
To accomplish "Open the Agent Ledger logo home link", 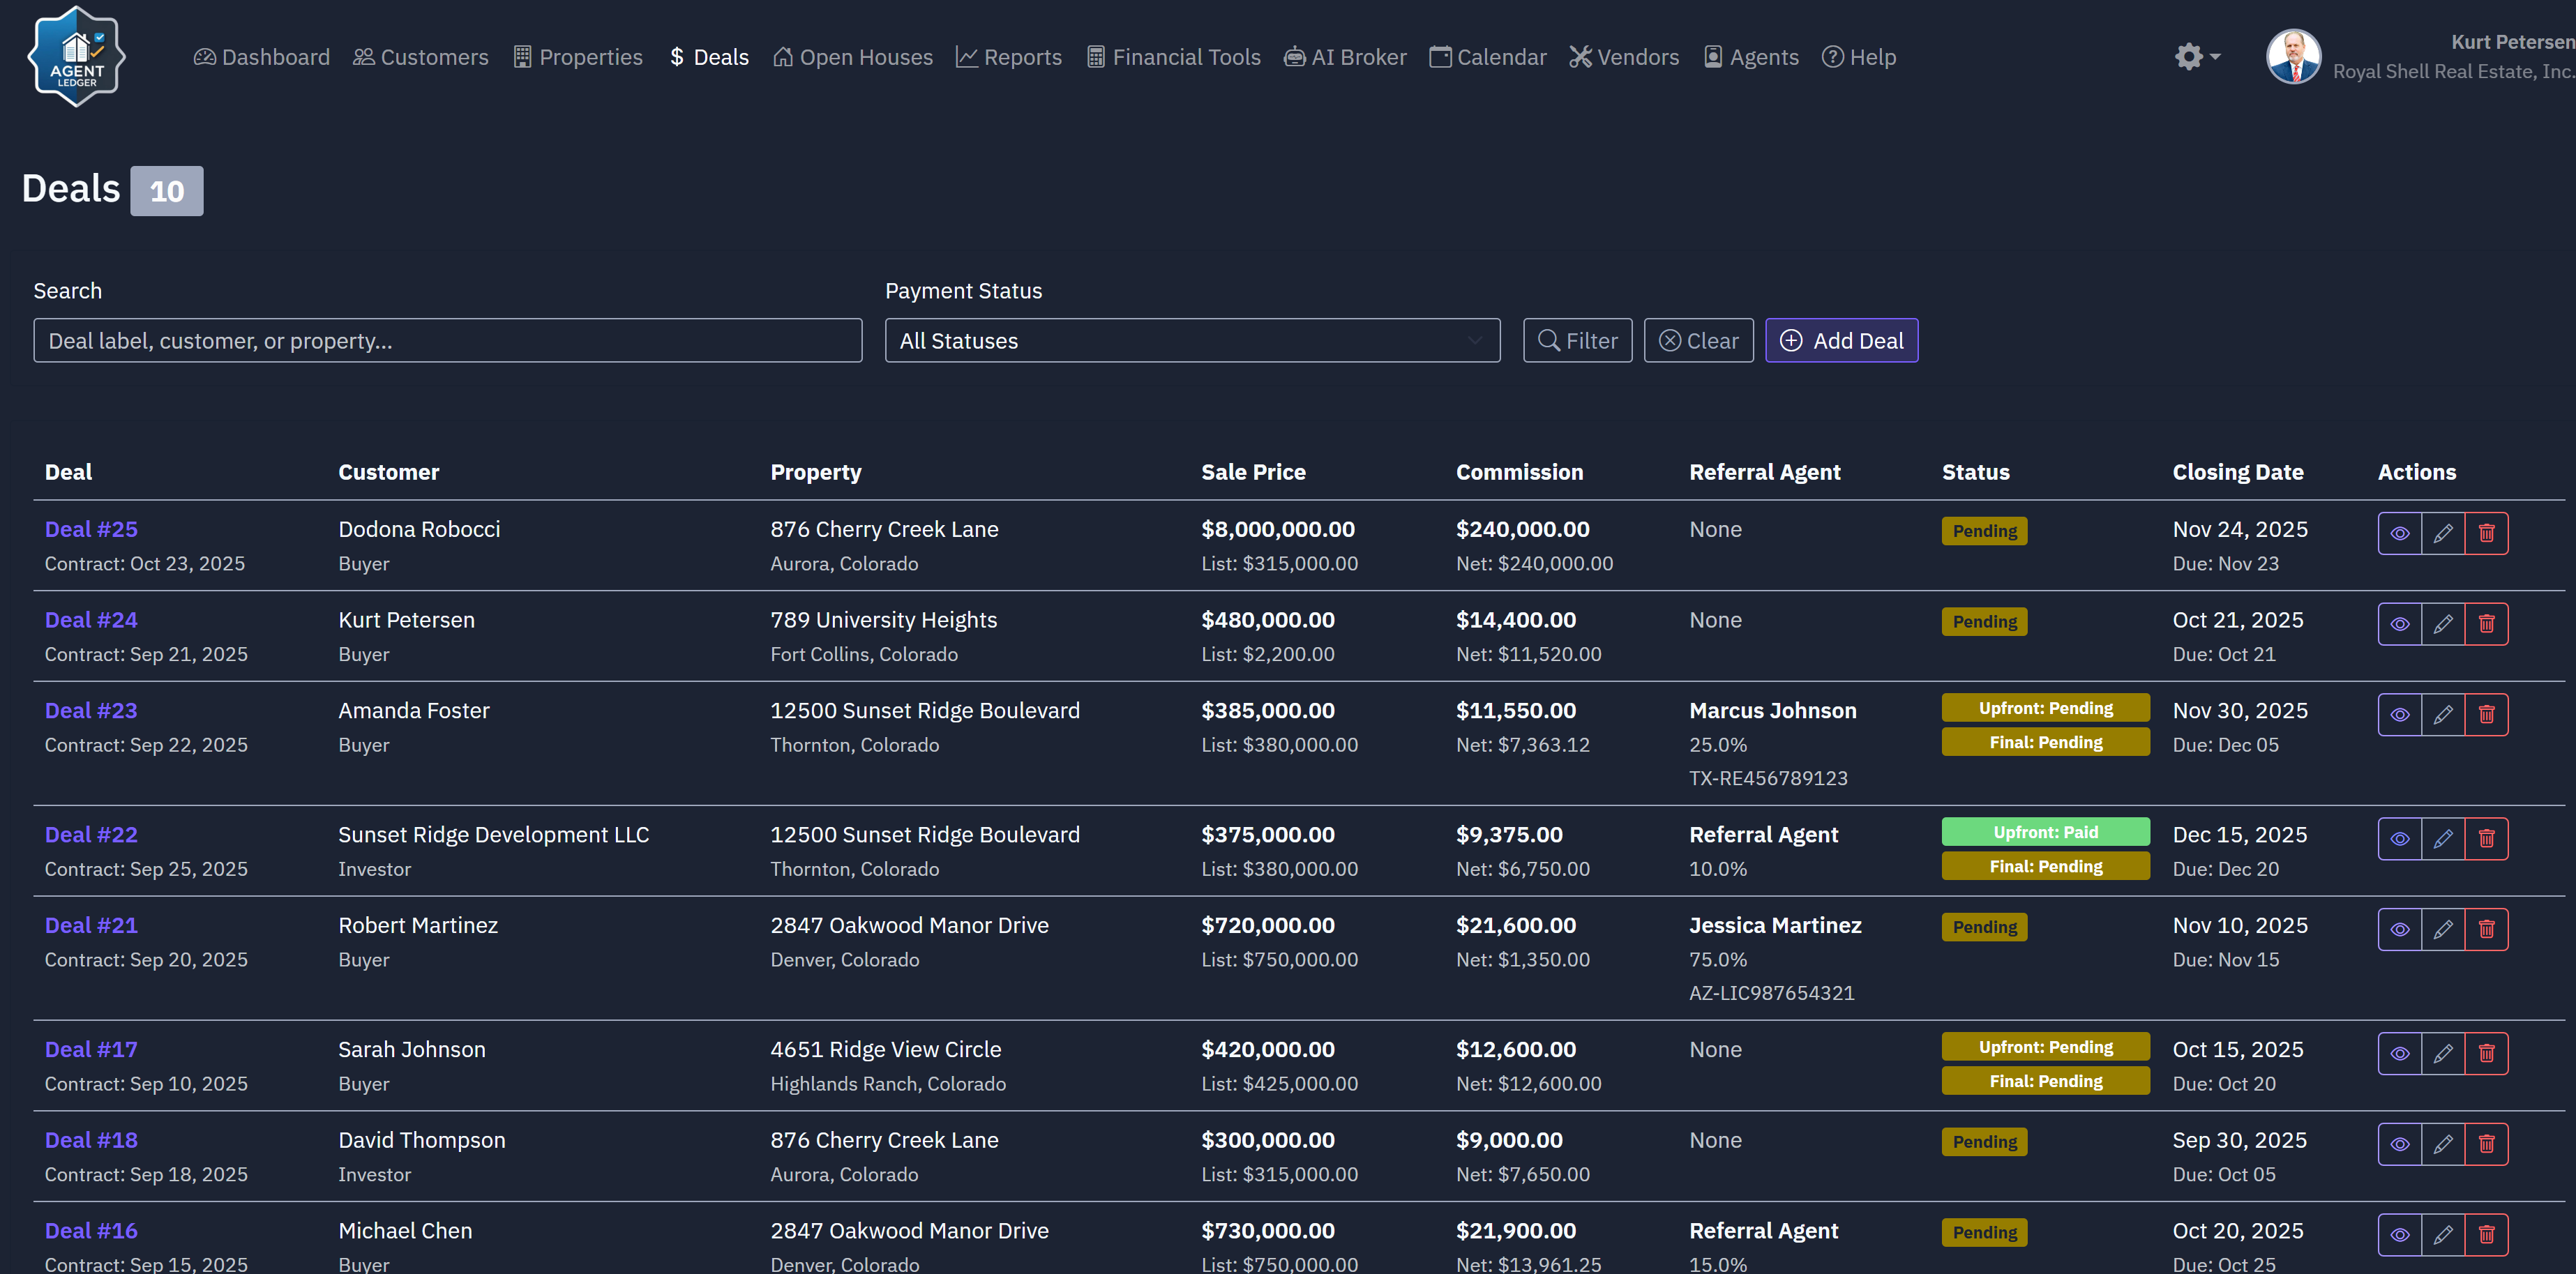I will tap(76, 57).
